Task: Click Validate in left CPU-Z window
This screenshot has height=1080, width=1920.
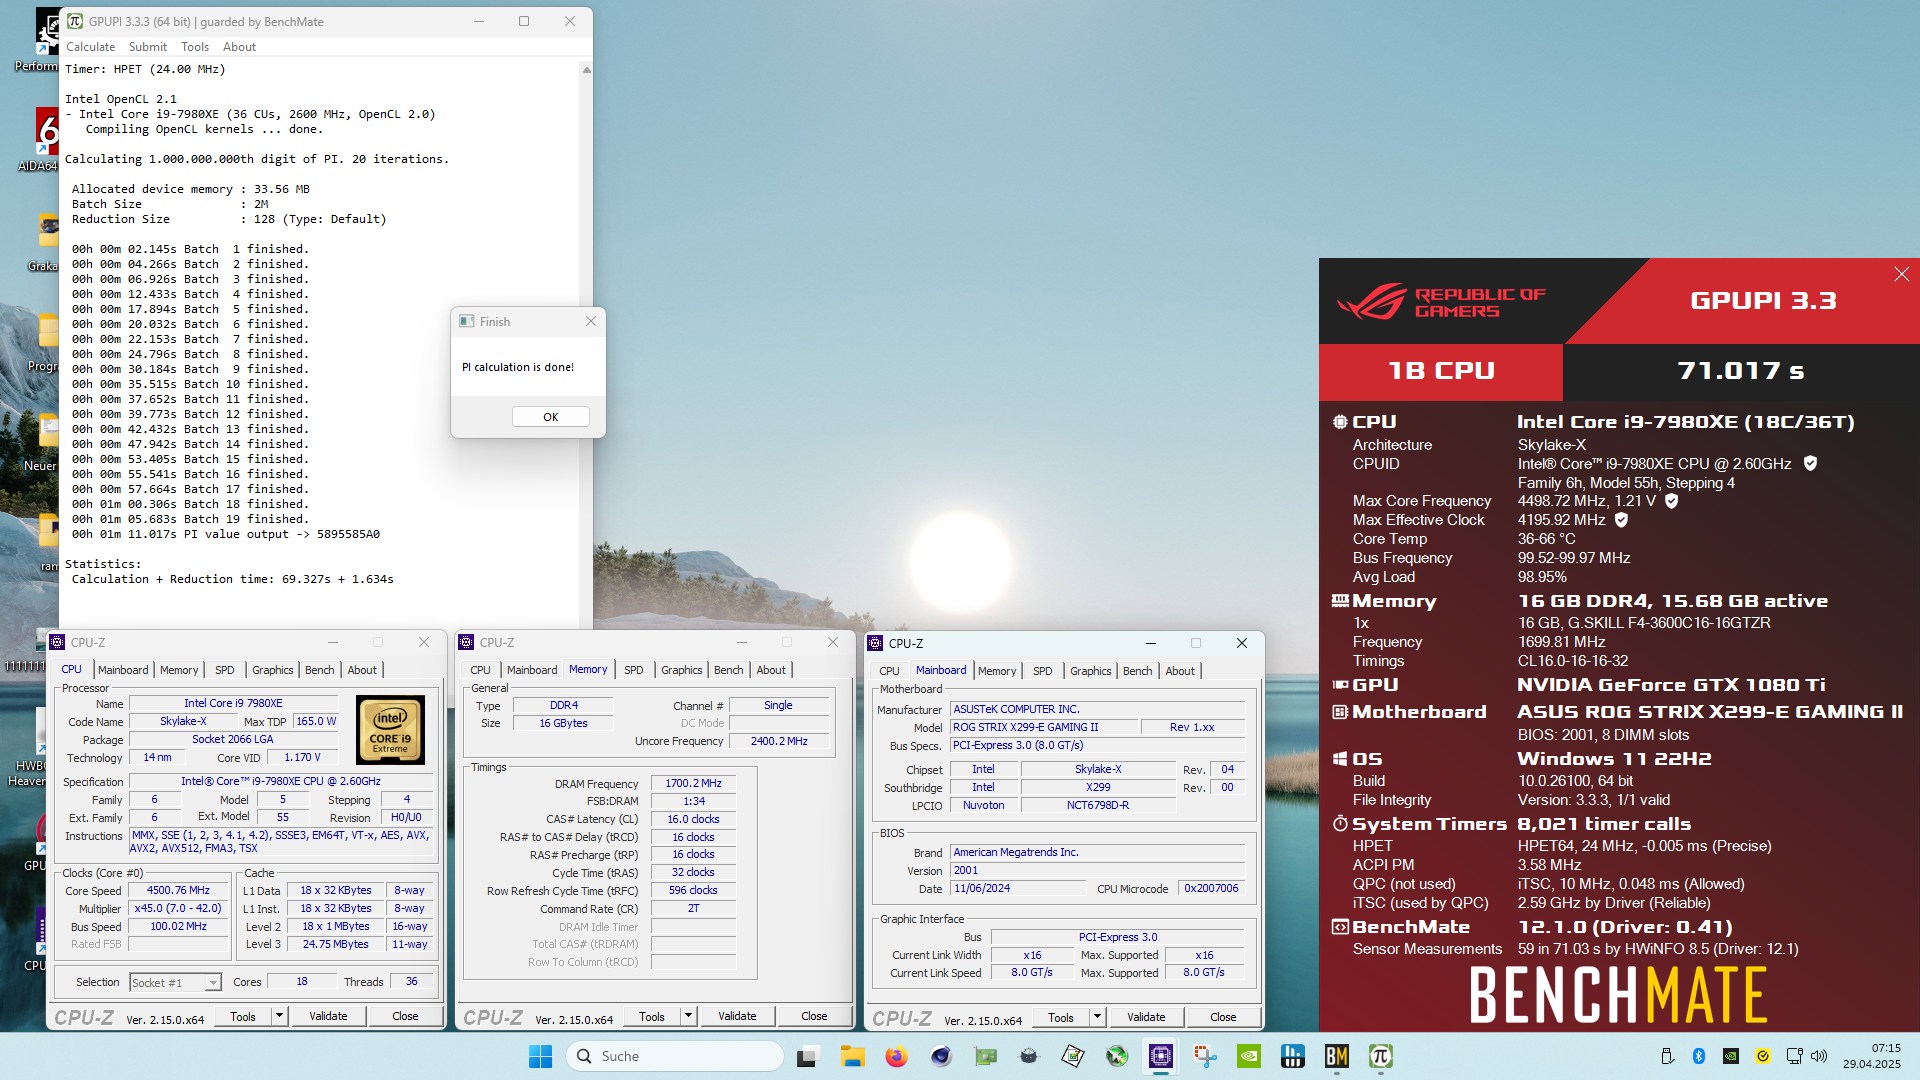Action: pyautogui.click(x=328, y=1016)
